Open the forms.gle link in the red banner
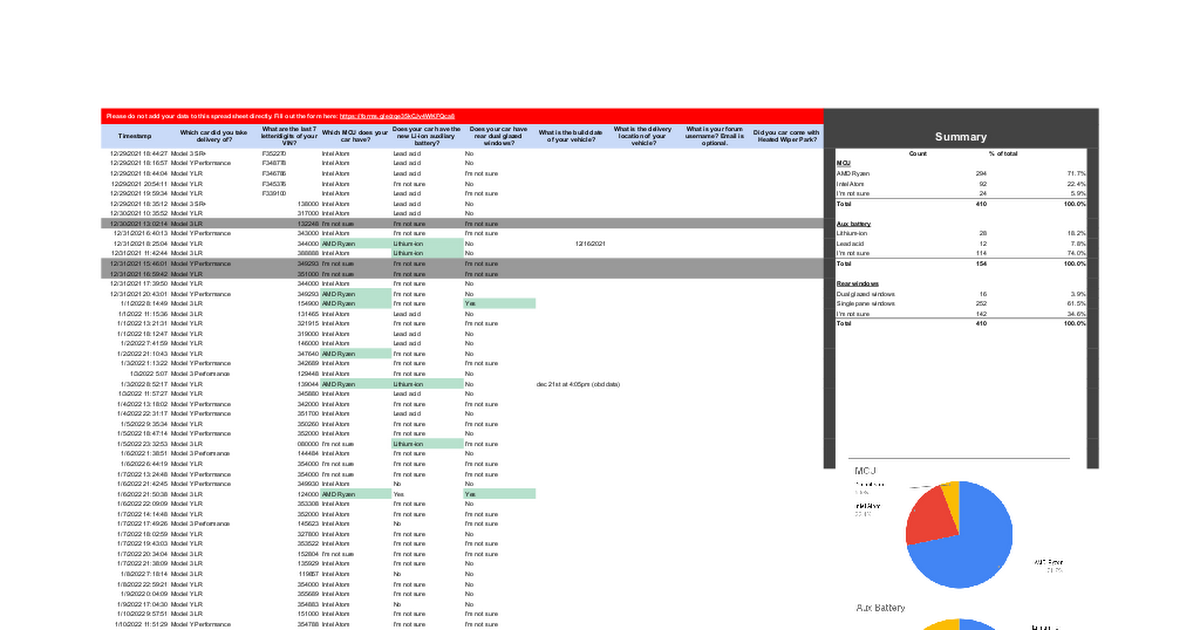This screenshot has height=630, width=1200. click(398, 116)
